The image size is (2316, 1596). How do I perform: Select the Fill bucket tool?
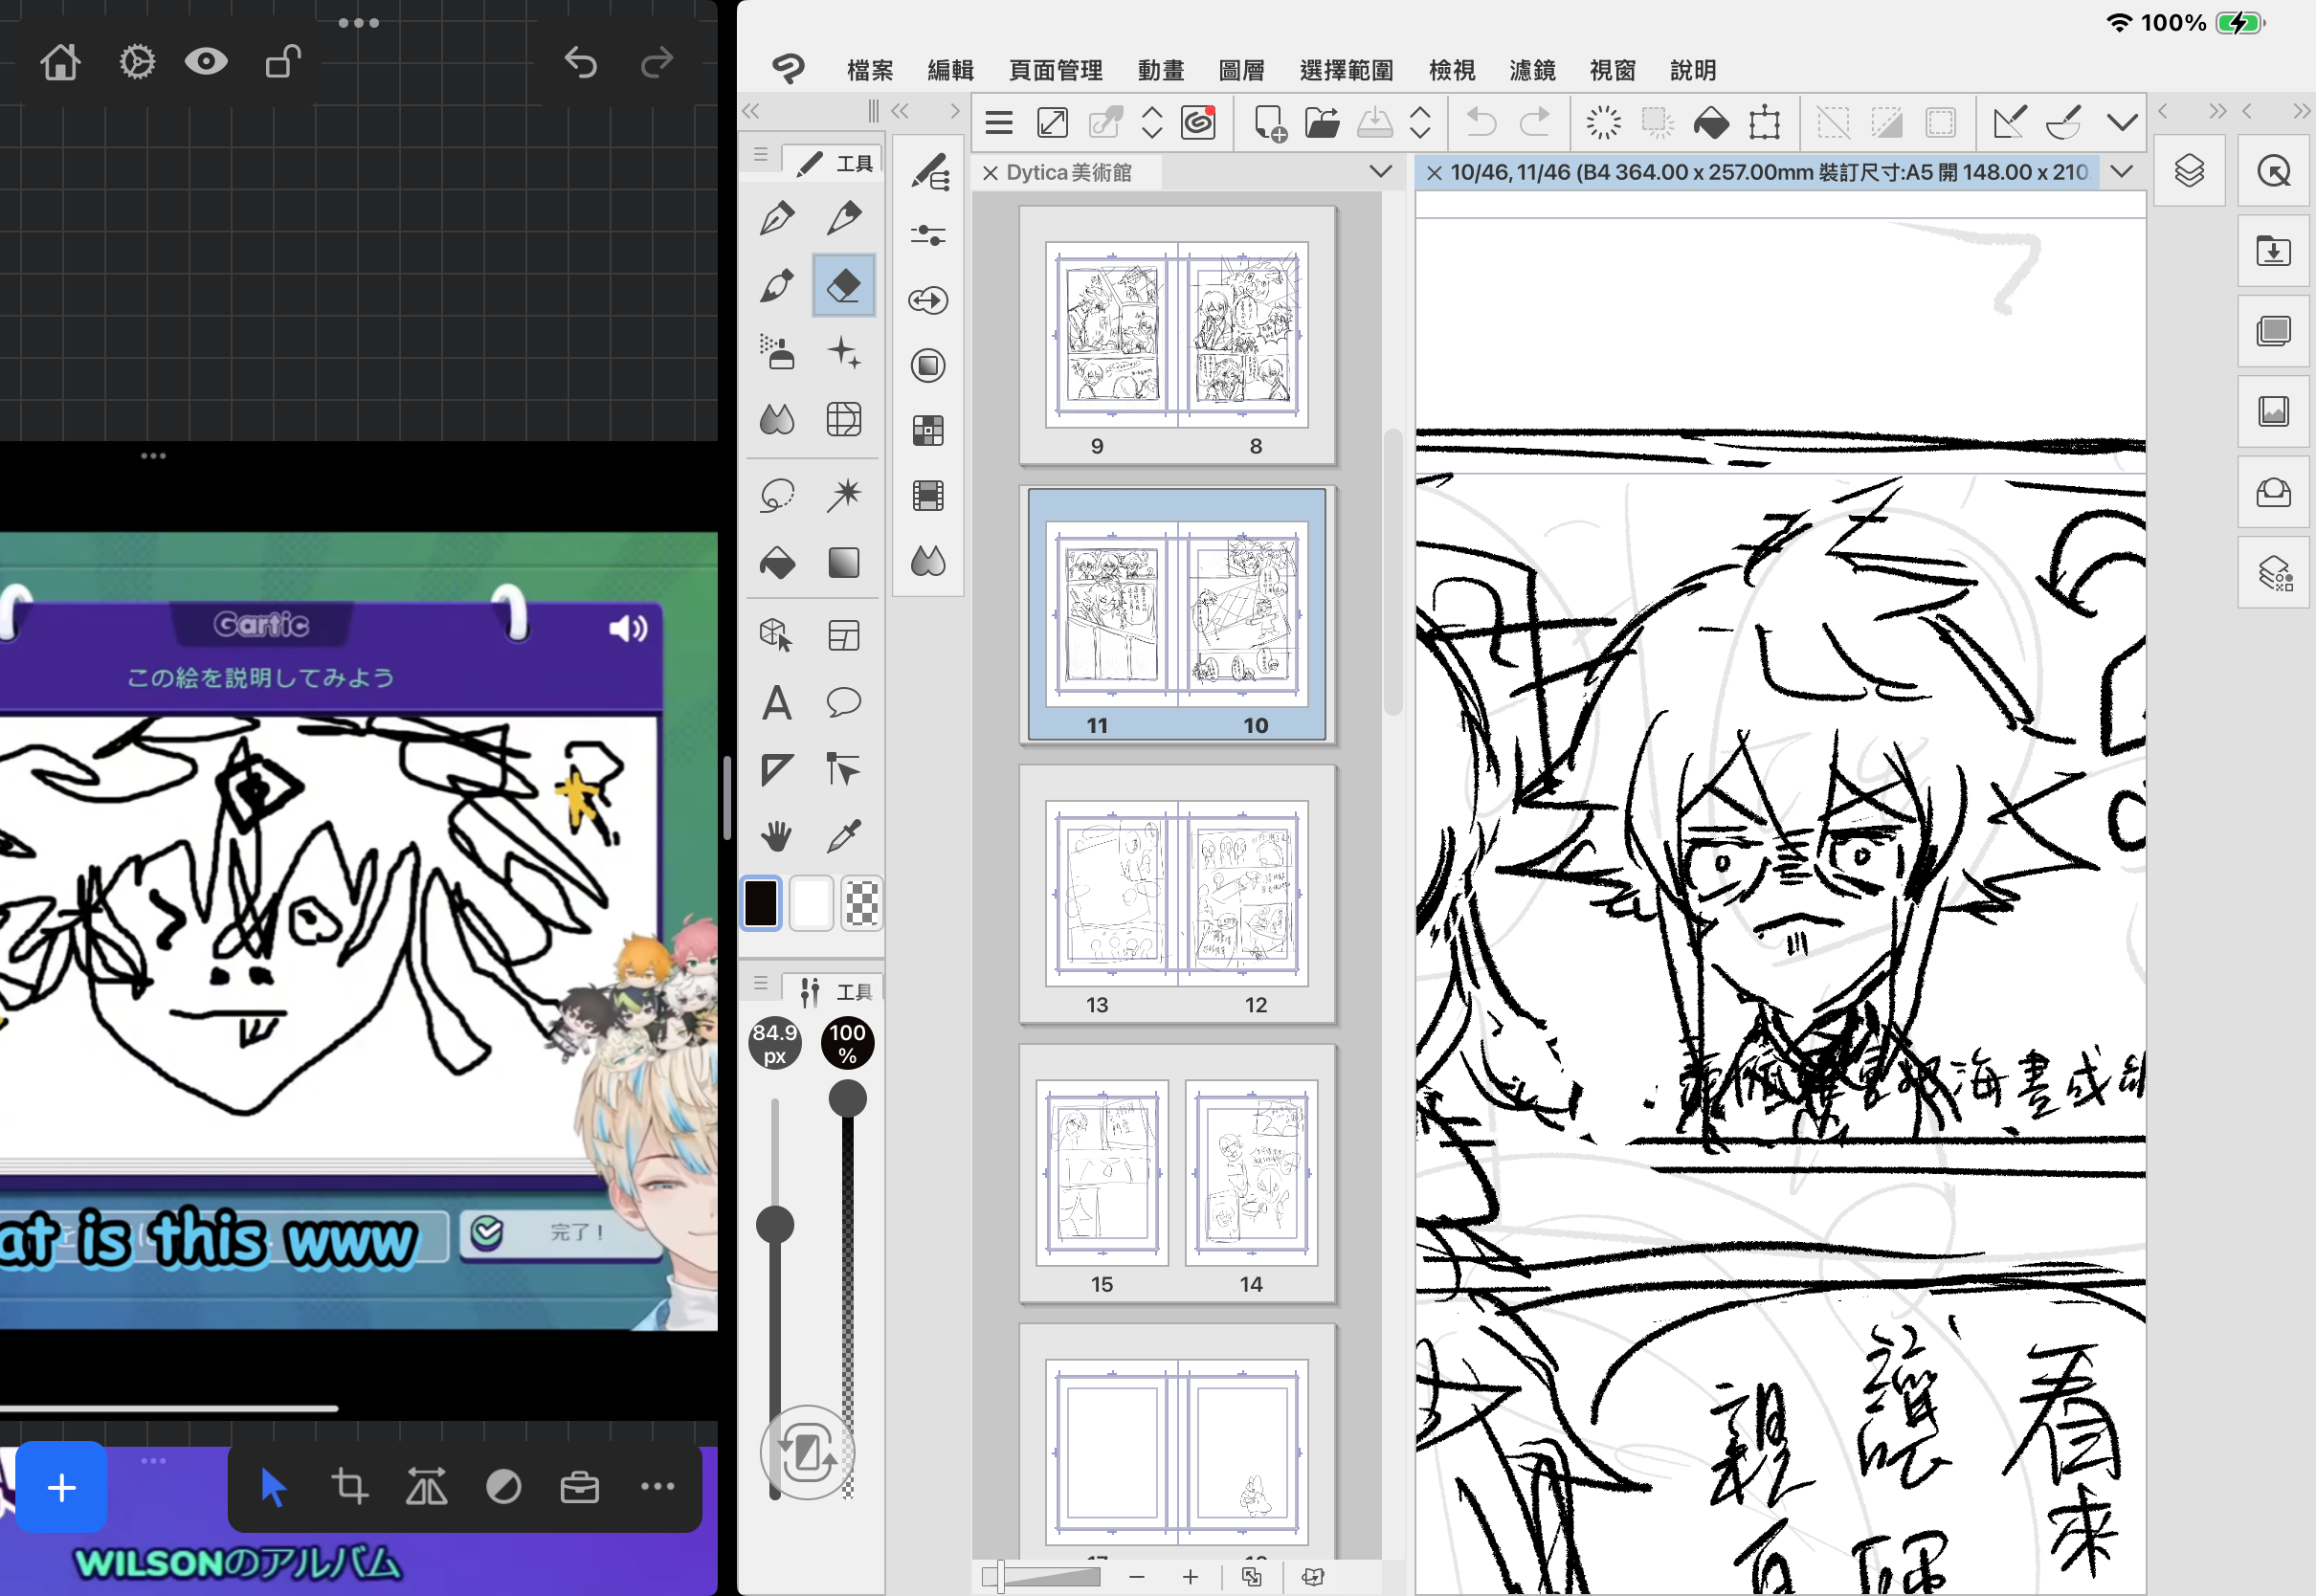777,563
